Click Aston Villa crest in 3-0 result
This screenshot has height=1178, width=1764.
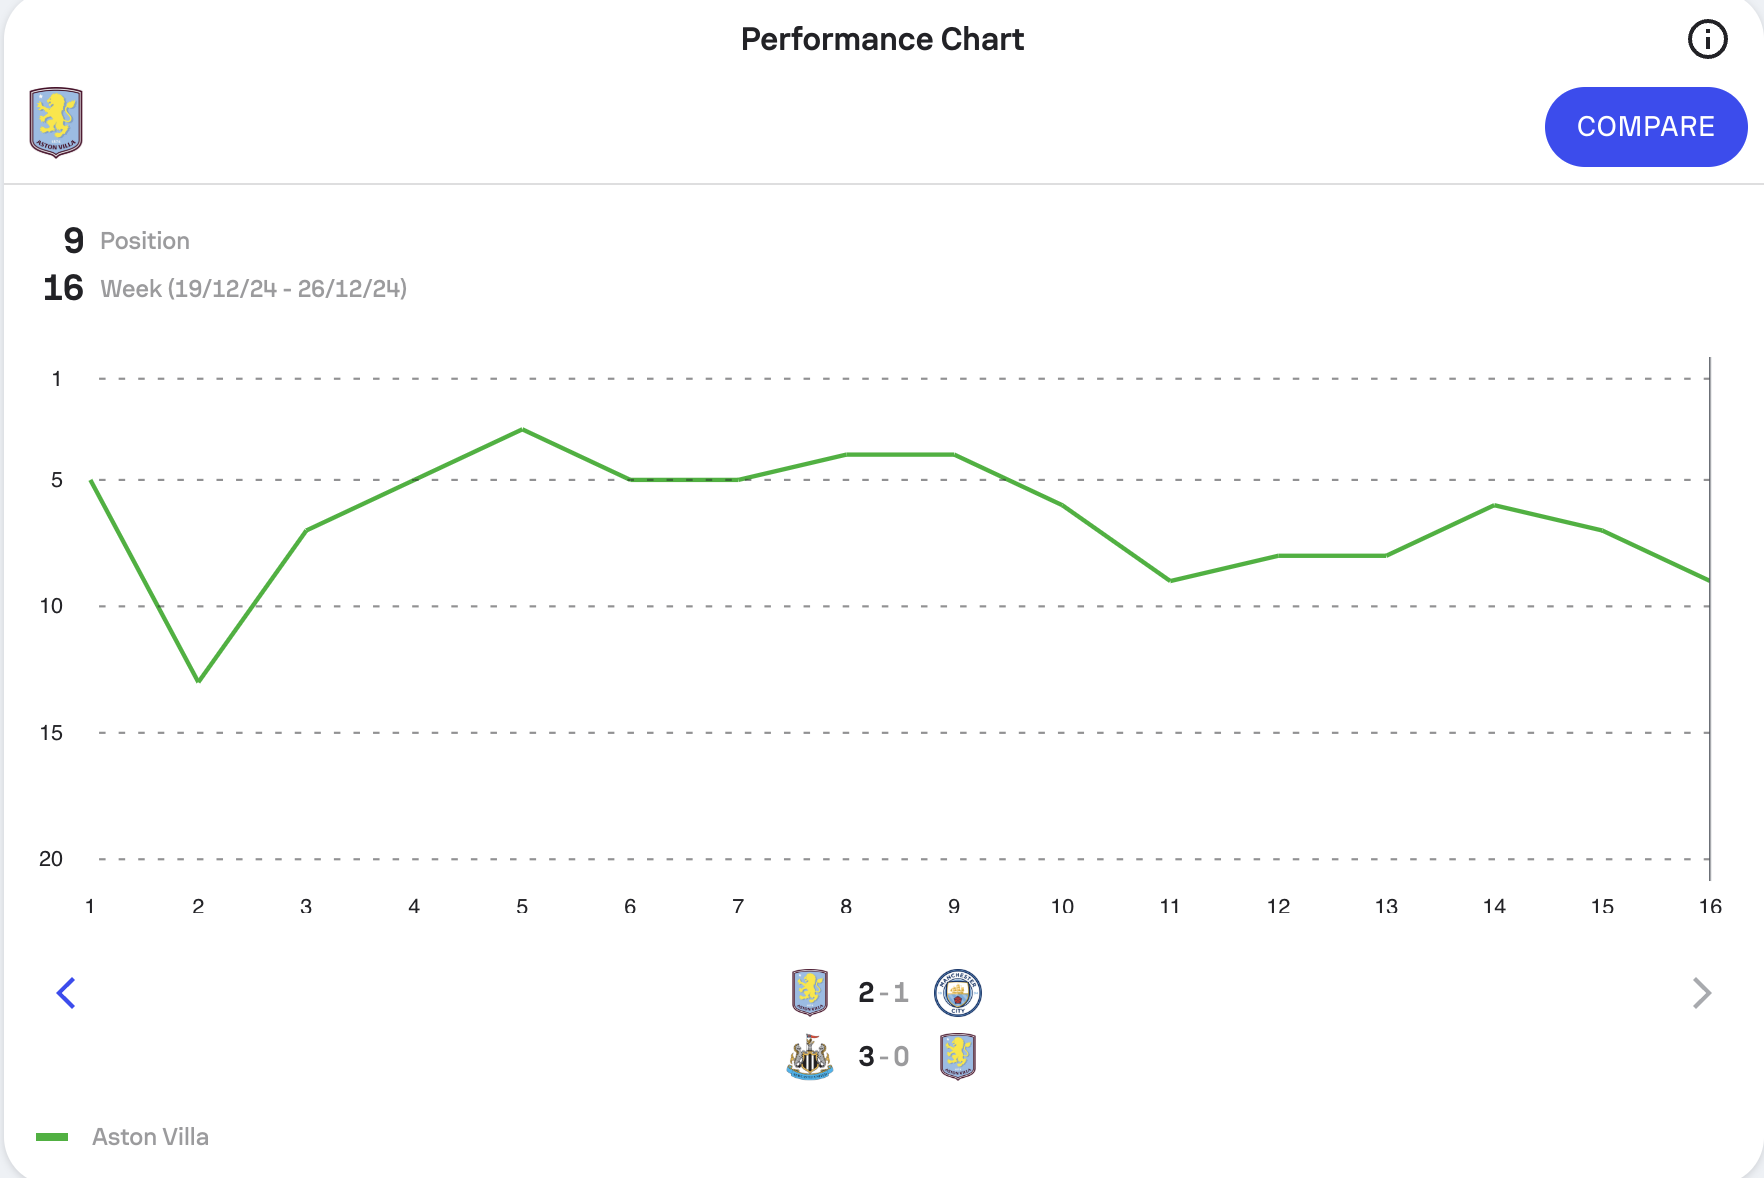(957, 1057)
